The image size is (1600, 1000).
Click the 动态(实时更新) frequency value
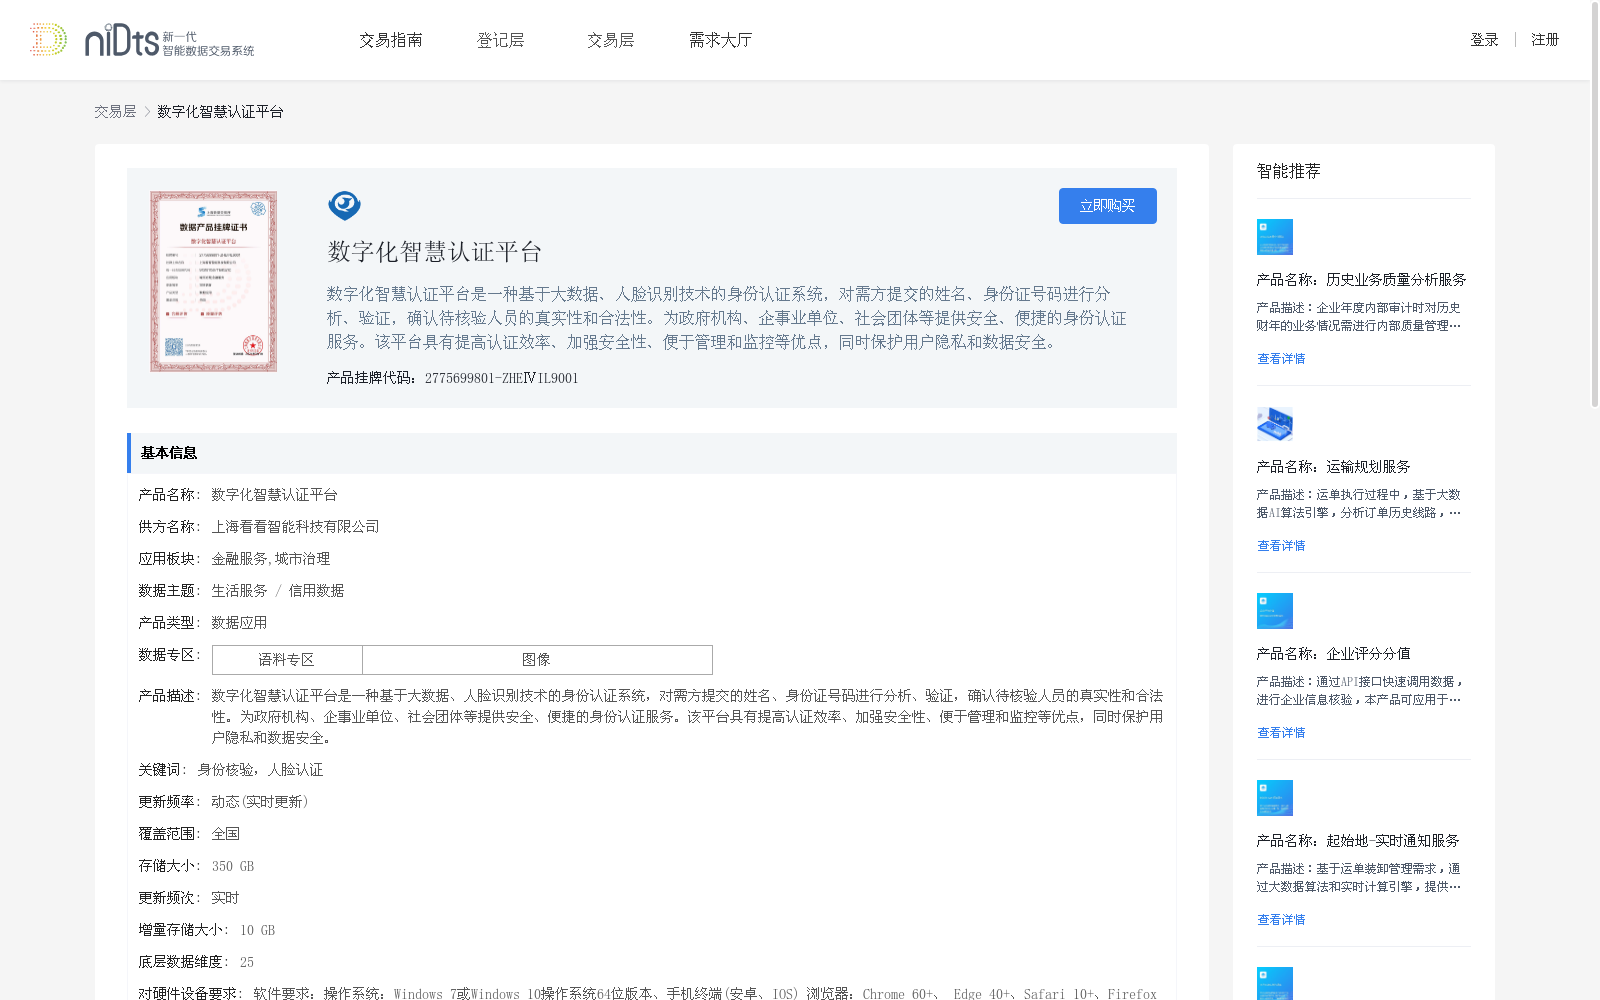(x=260, y=802)
